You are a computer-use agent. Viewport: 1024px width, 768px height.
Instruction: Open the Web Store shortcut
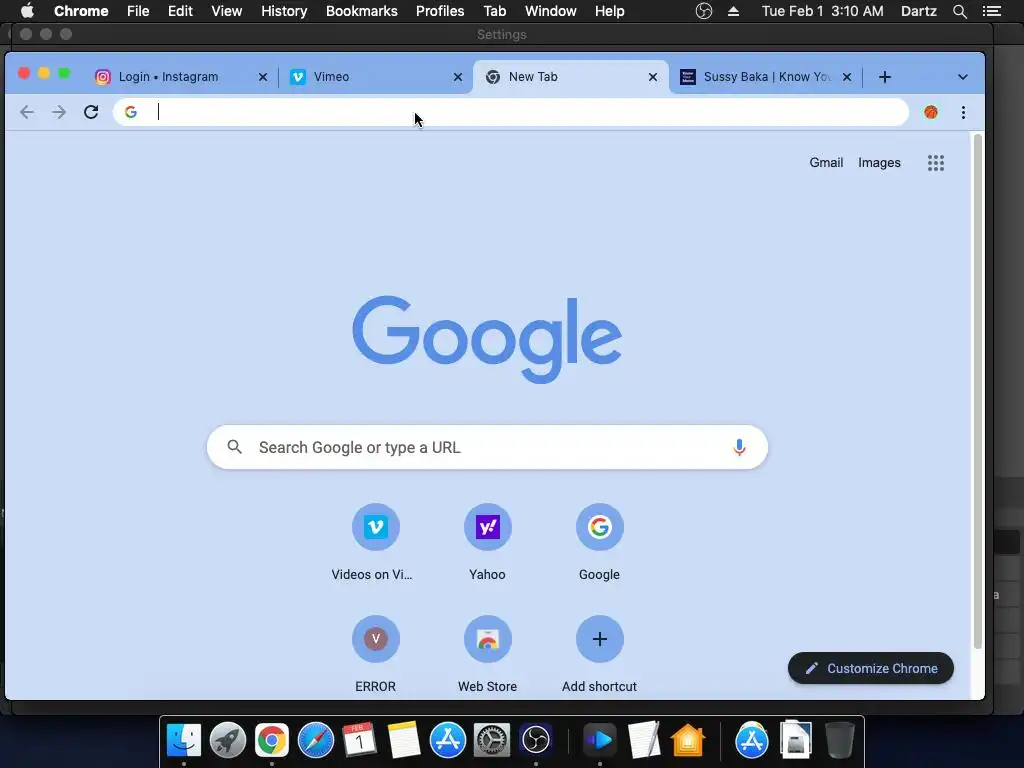tap(488, 639)
